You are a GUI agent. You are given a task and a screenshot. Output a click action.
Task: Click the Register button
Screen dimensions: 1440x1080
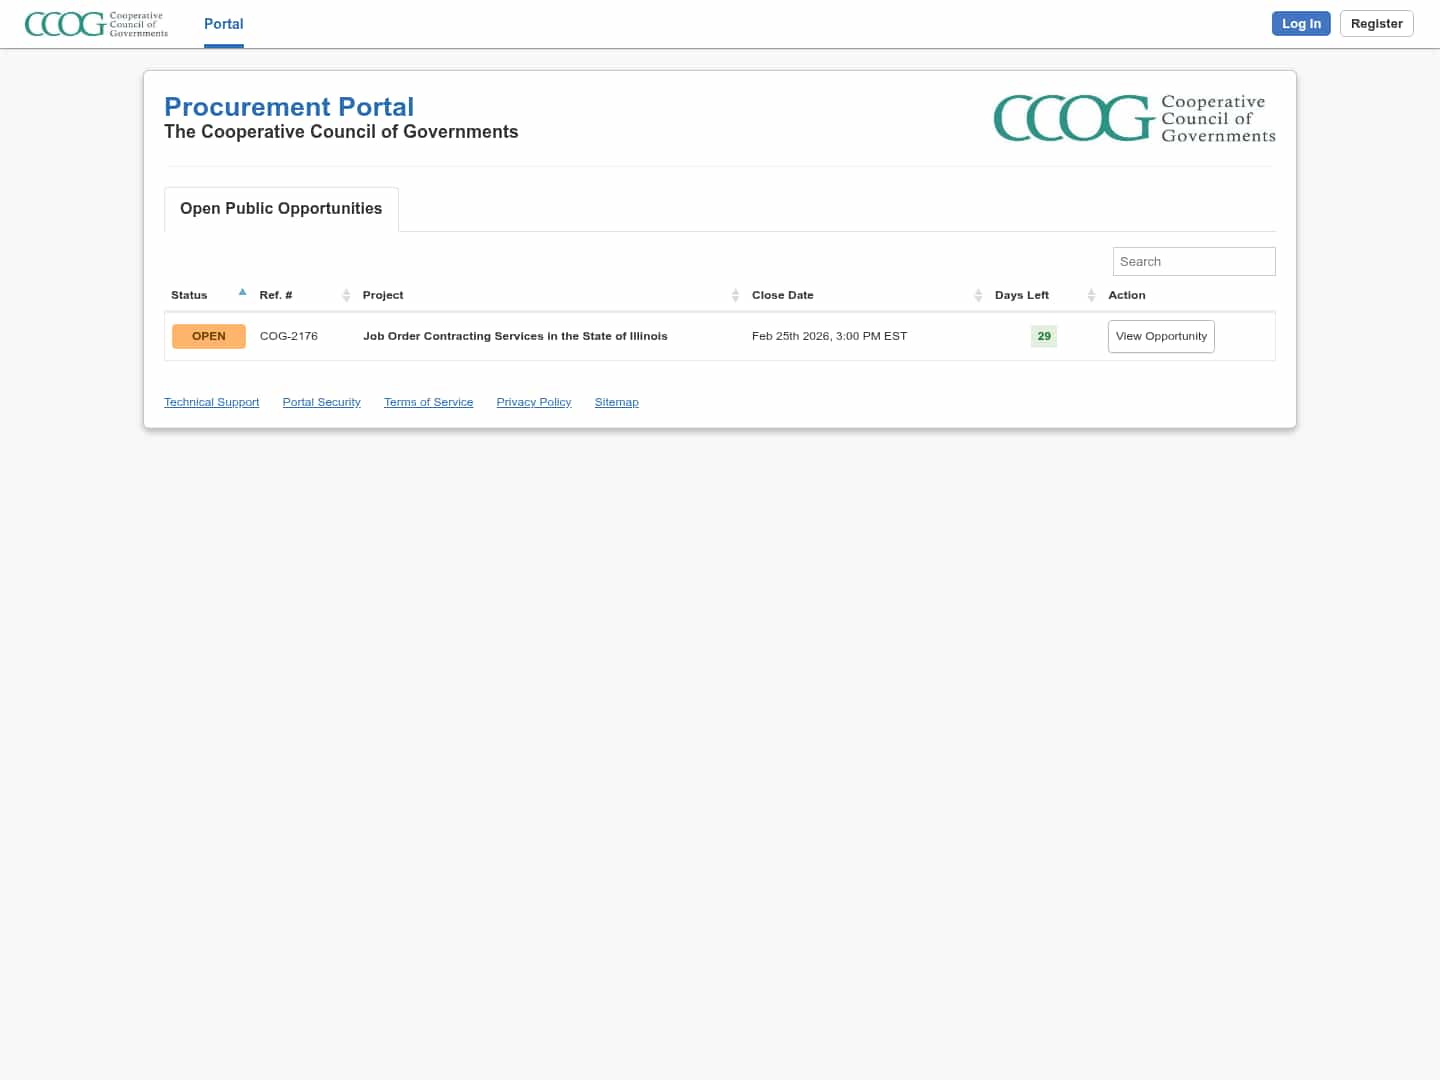coord(1376,23)
